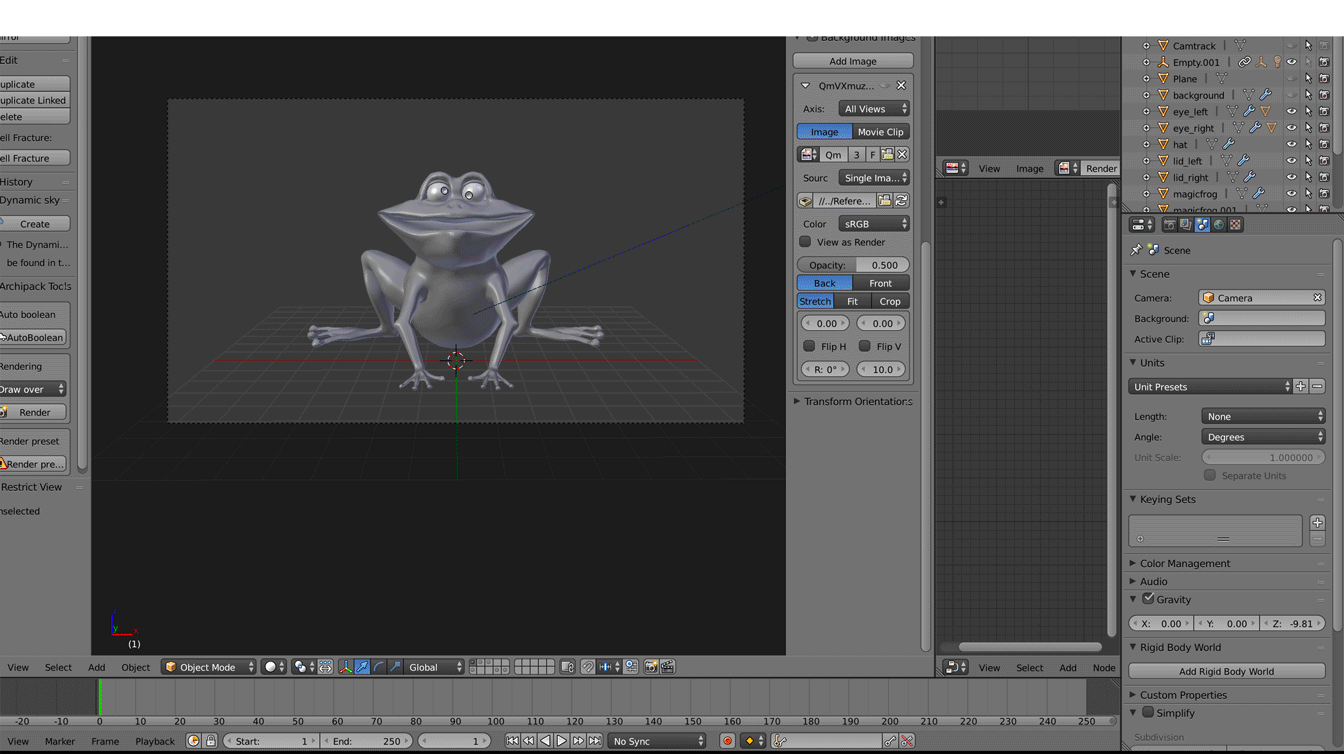This screenshot has height=754, width=1344.
Task: Select the rotate manipulator arc icon
Action: tap(379, 667)
